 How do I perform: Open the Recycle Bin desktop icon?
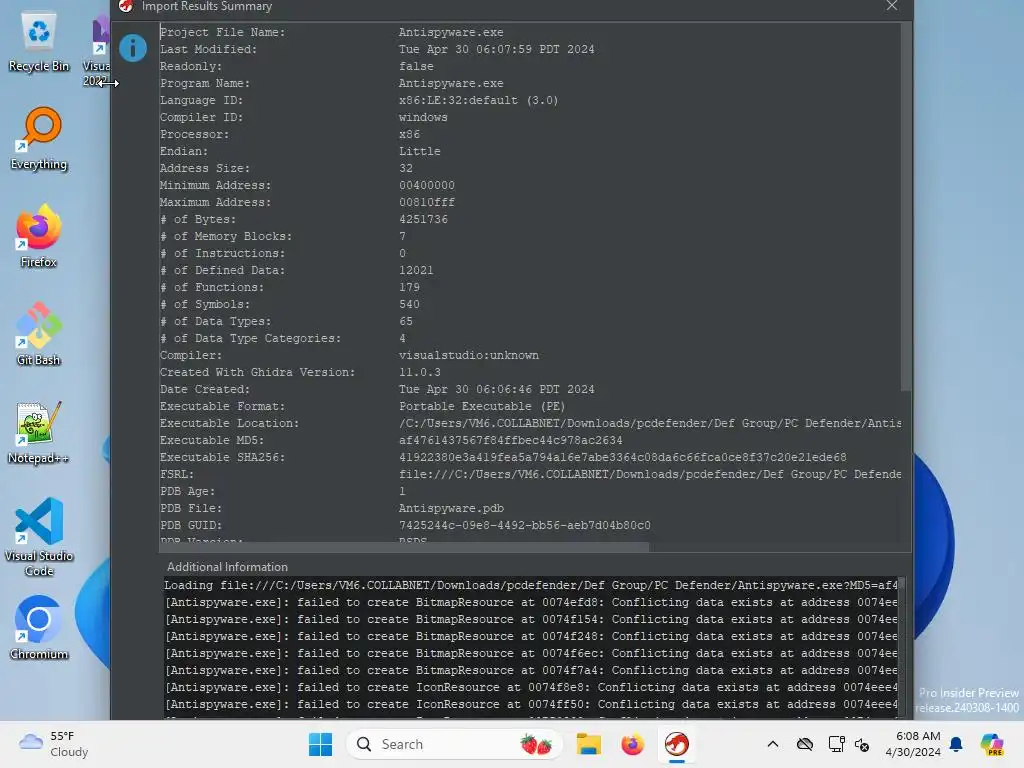pos(39,42)
